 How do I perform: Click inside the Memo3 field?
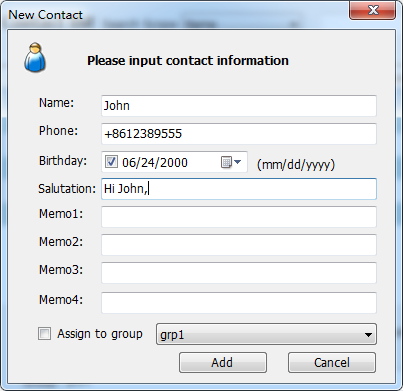pyautogui.click(x=239, y=273)
